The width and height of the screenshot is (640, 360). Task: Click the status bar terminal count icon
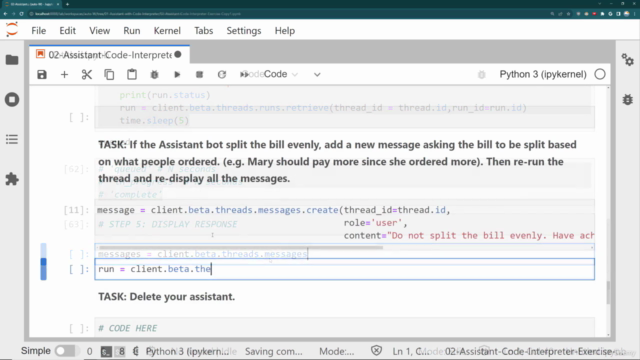(106, 351)
